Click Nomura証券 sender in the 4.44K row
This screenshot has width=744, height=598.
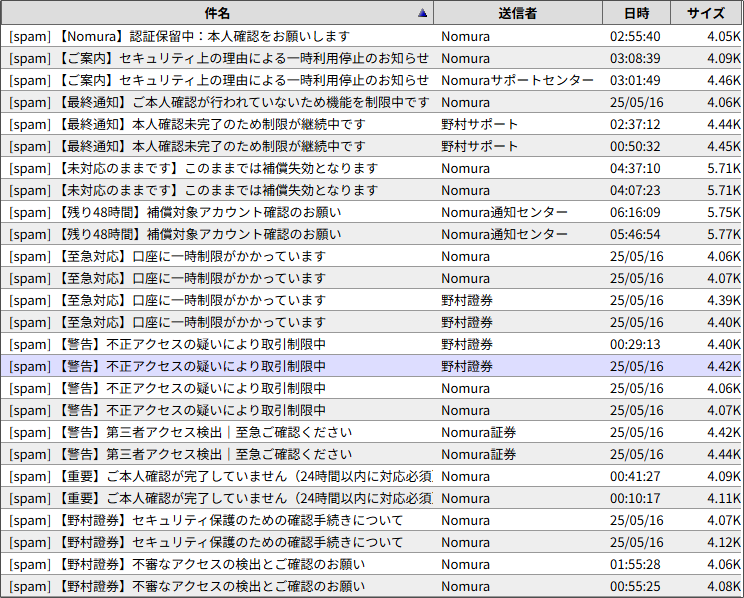click(479, 454)
